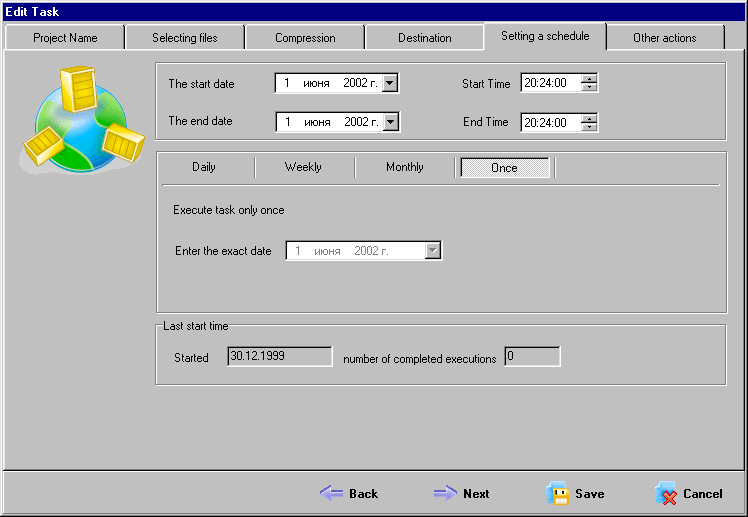Decrease Start Time with down spinner
Image resolution: width=748 pixels, height=517 pixels.
pos(589,87)
